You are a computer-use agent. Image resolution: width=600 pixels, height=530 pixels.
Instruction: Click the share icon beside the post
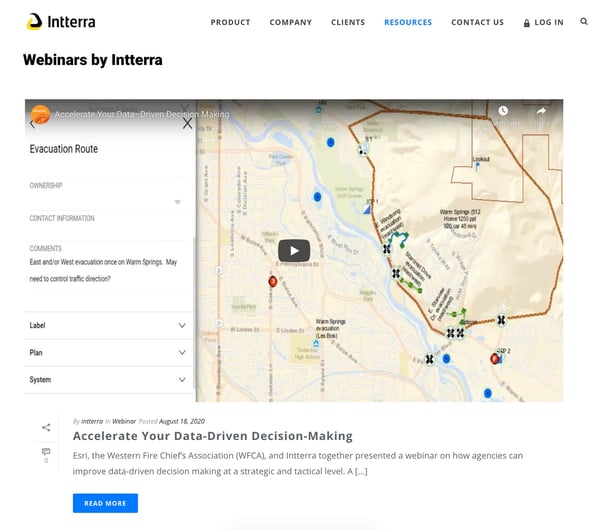click(x=46, y=427)
